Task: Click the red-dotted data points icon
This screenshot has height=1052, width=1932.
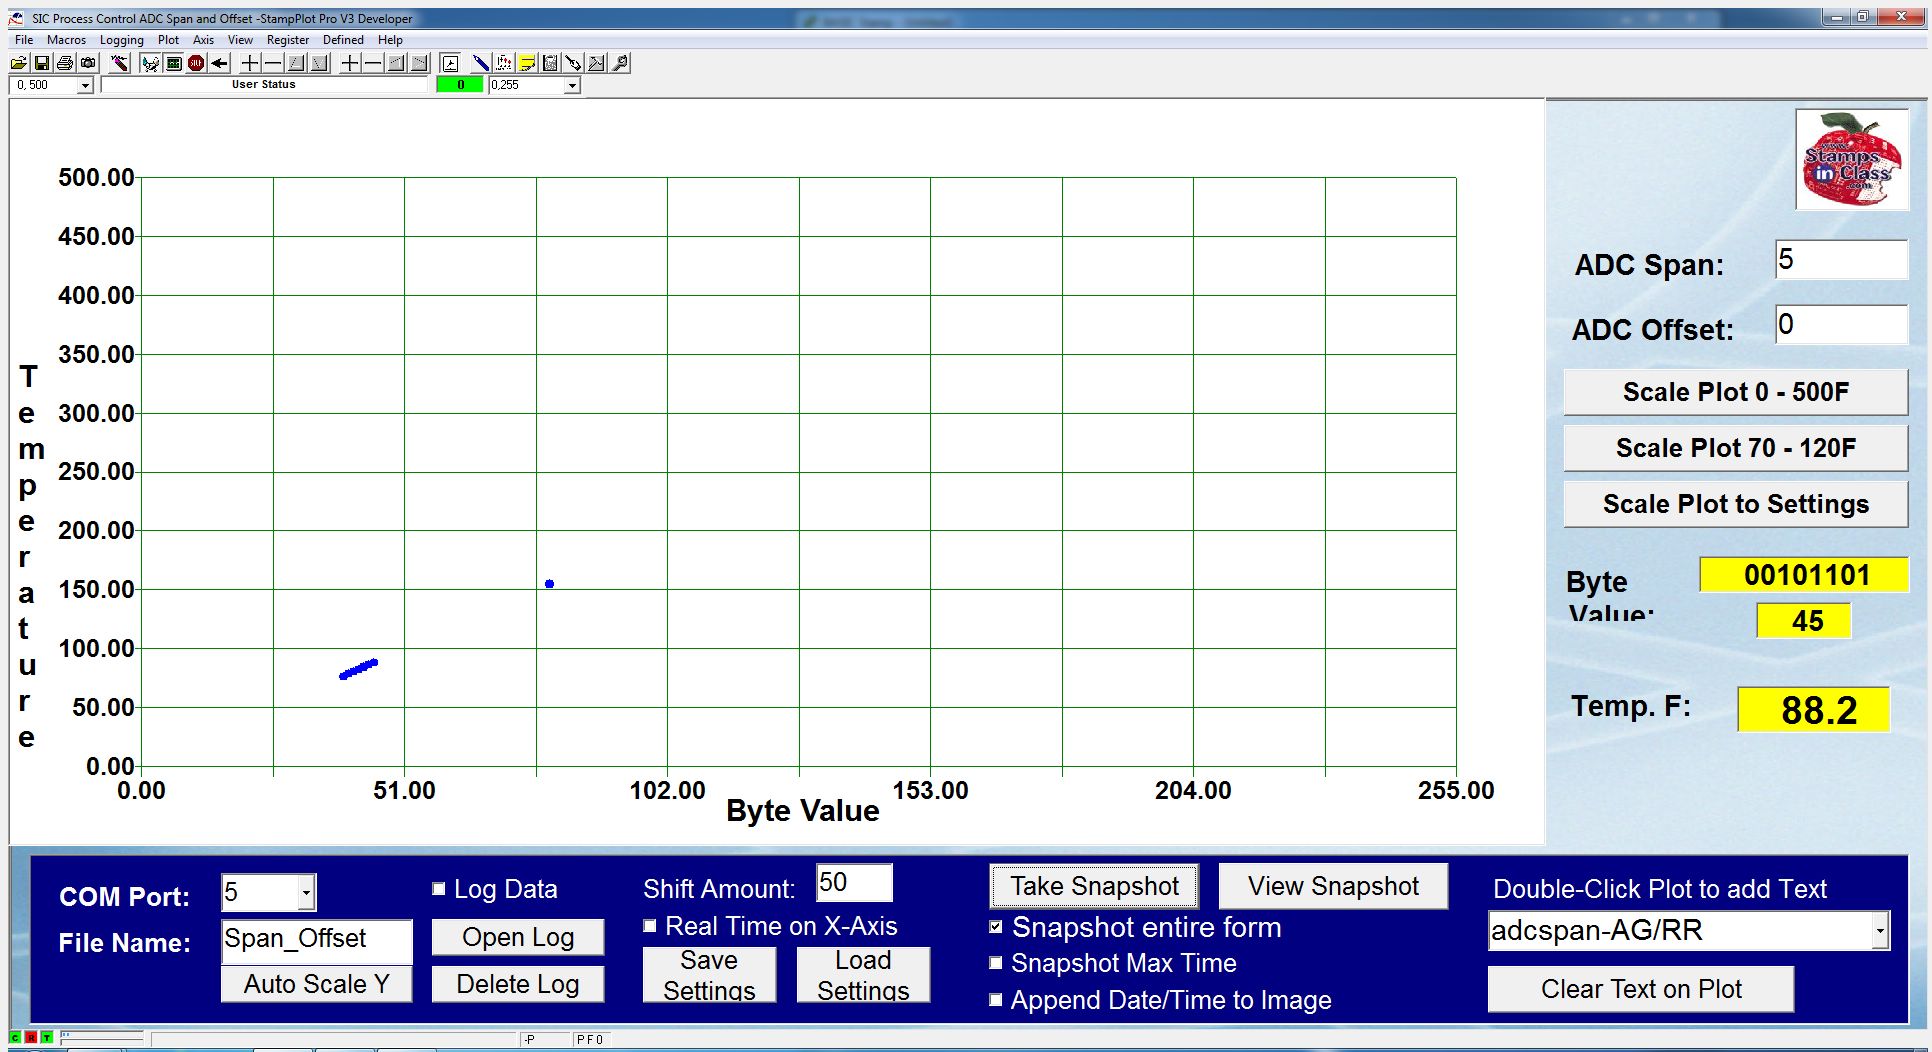Action: (504, 63)
